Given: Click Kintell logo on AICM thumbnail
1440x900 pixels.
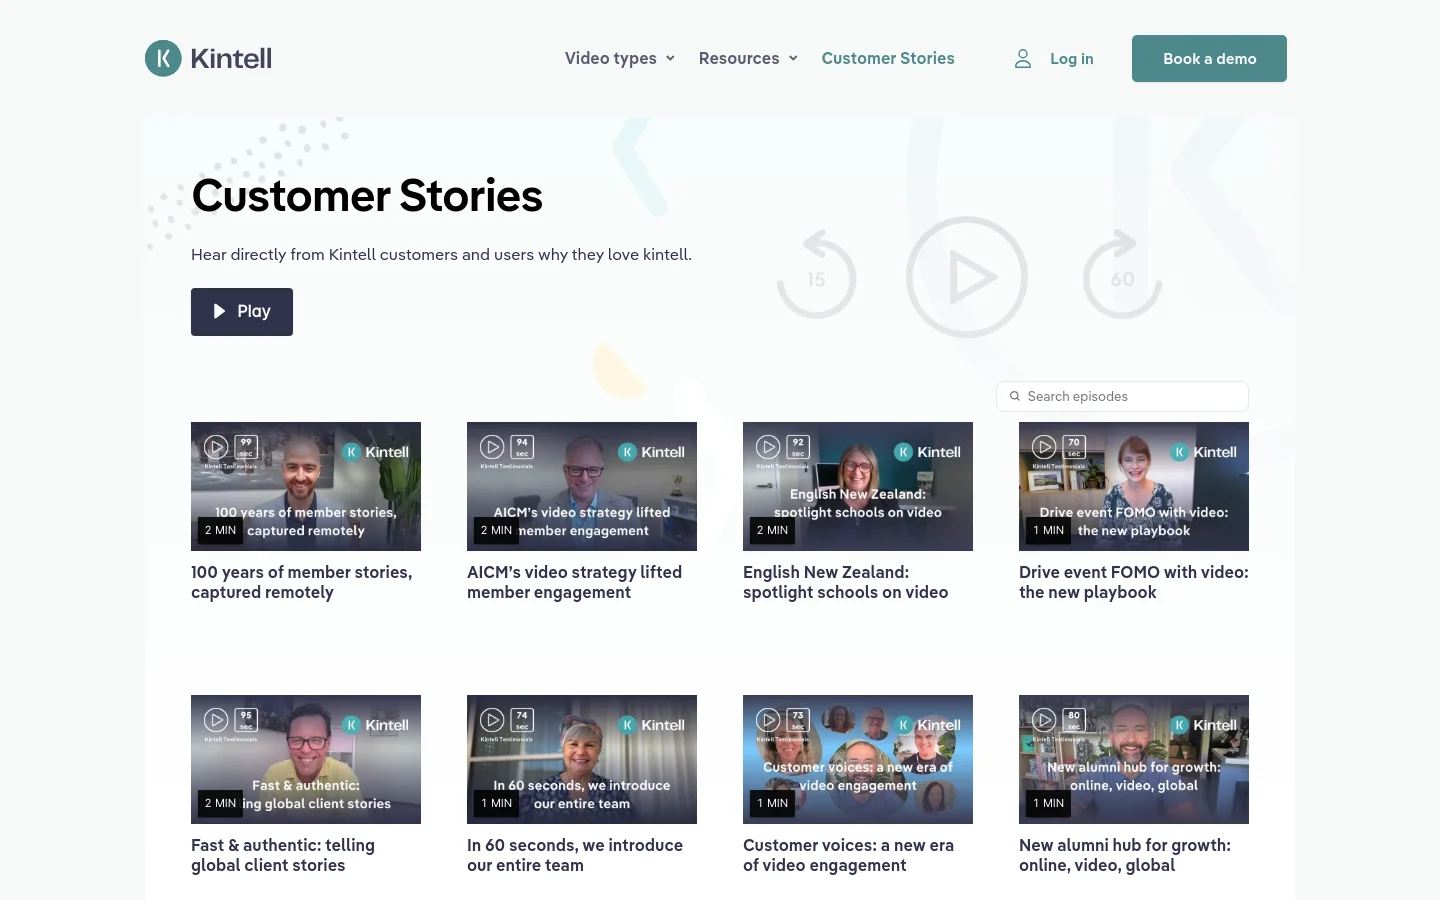Looking at the screenshot, I should [652, 452].
